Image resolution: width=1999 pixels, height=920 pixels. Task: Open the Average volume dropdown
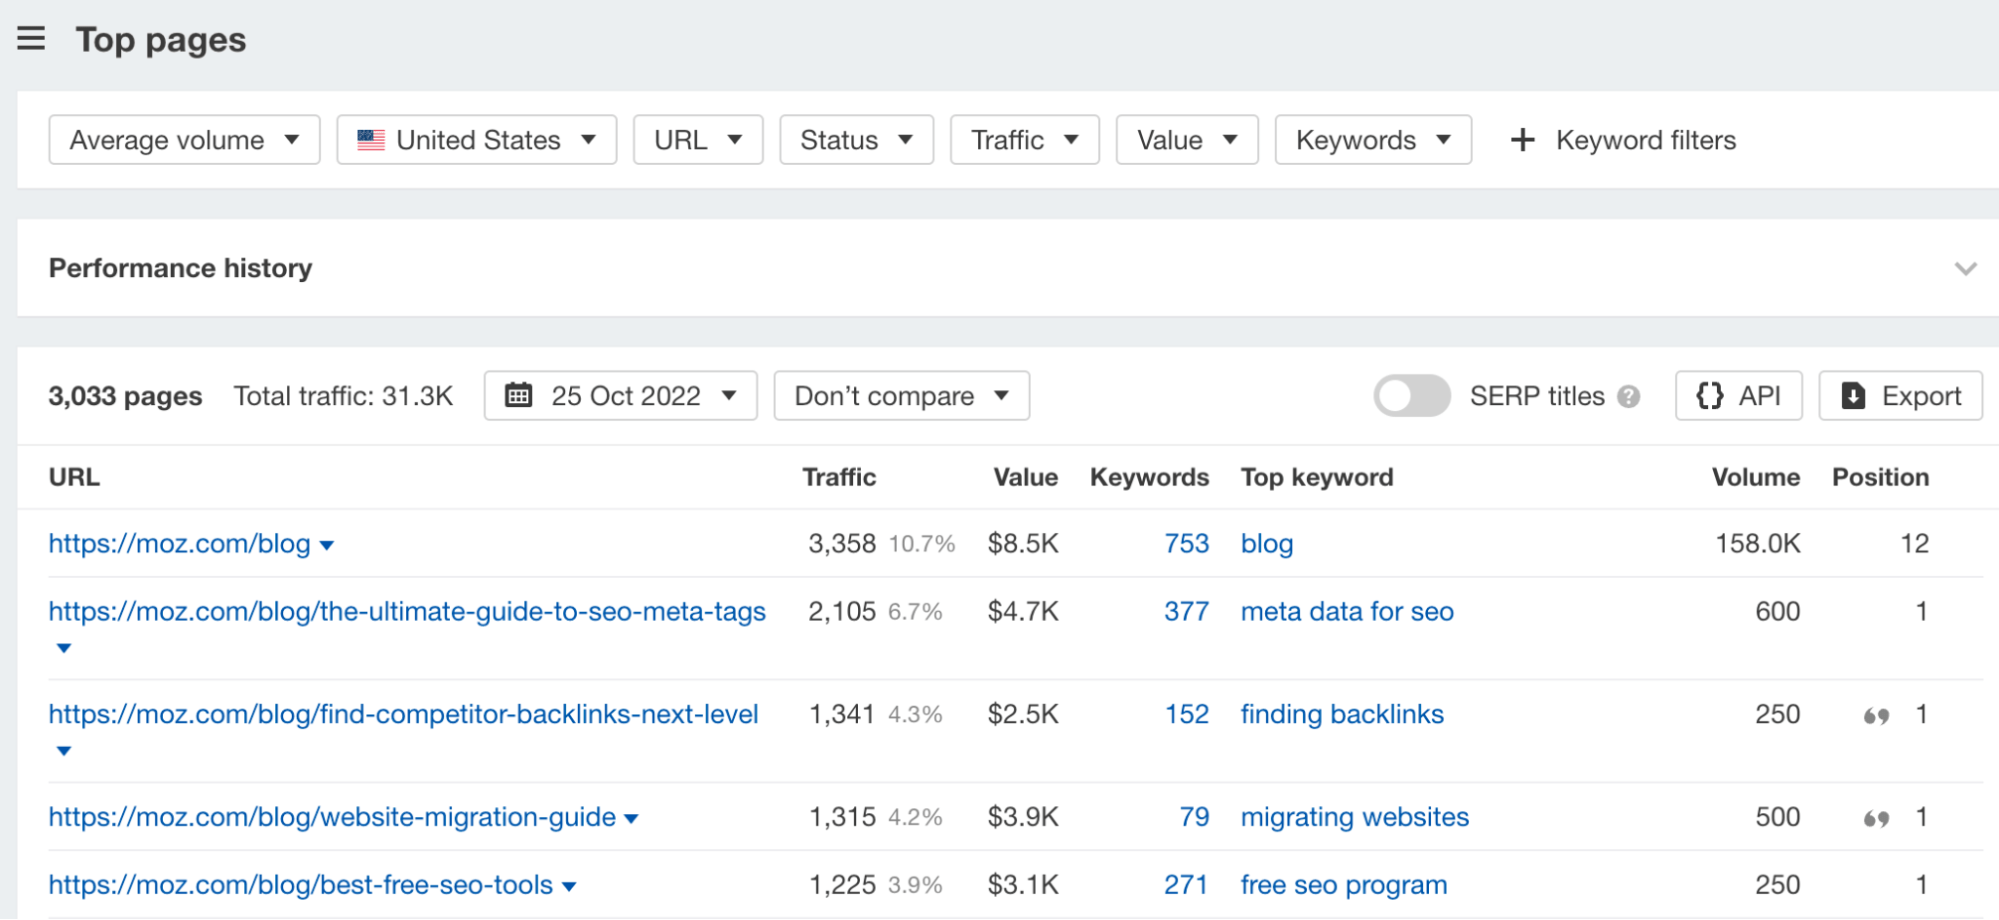pos(183,140)
